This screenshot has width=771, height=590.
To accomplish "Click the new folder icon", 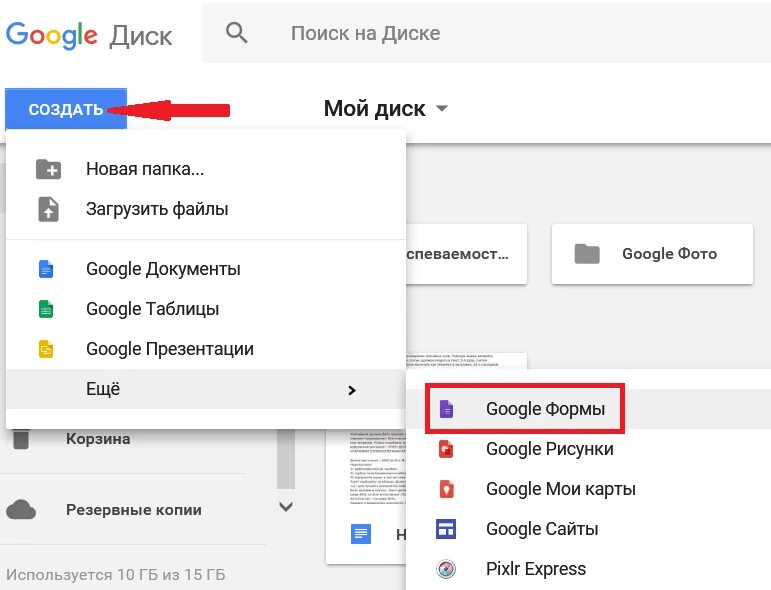I will click(x=48, y=169).
